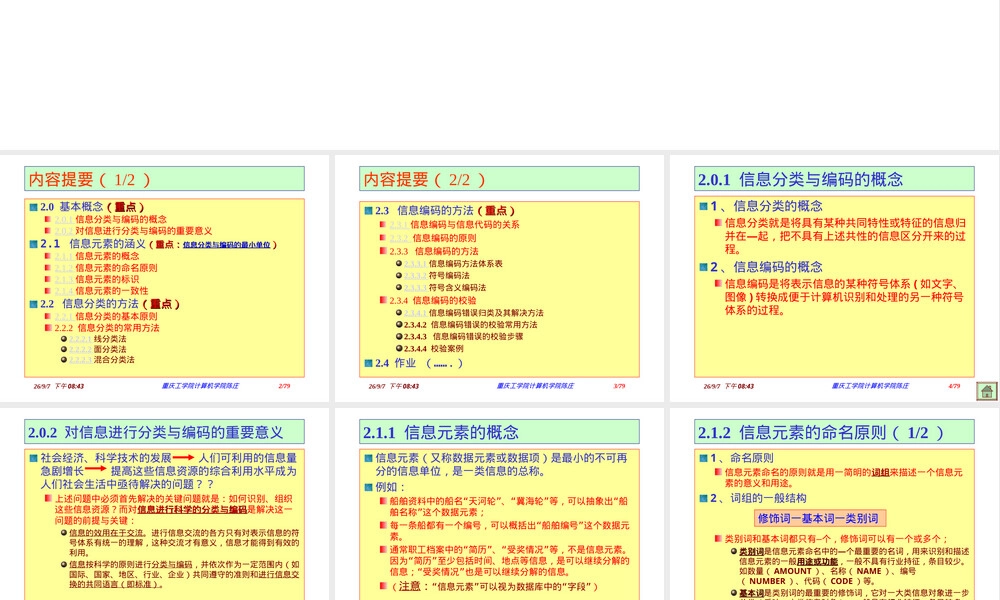Click the 2.2 信息分类的方法 heading

coord(110,304)
